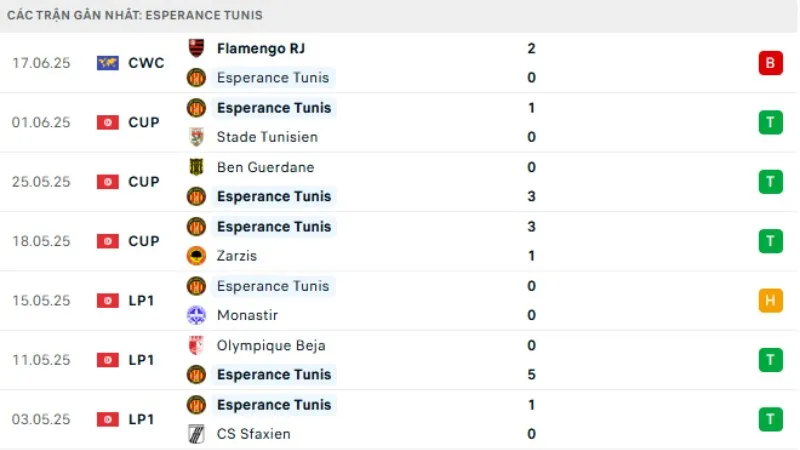Click the Tunisia flag on 25.05.25 row

pos(108,182)
